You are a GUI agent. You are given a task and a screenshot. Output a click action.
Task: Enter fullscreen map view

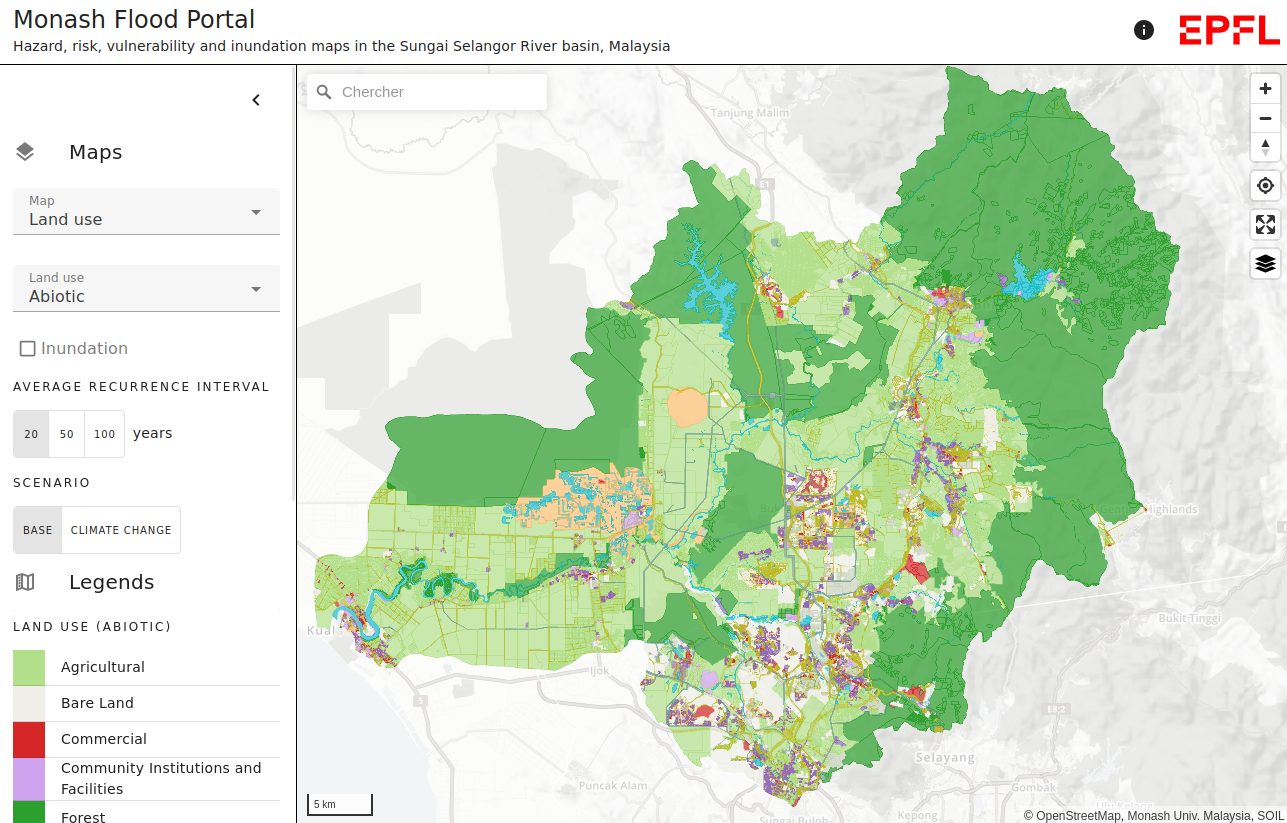[x=1265, y=225]
